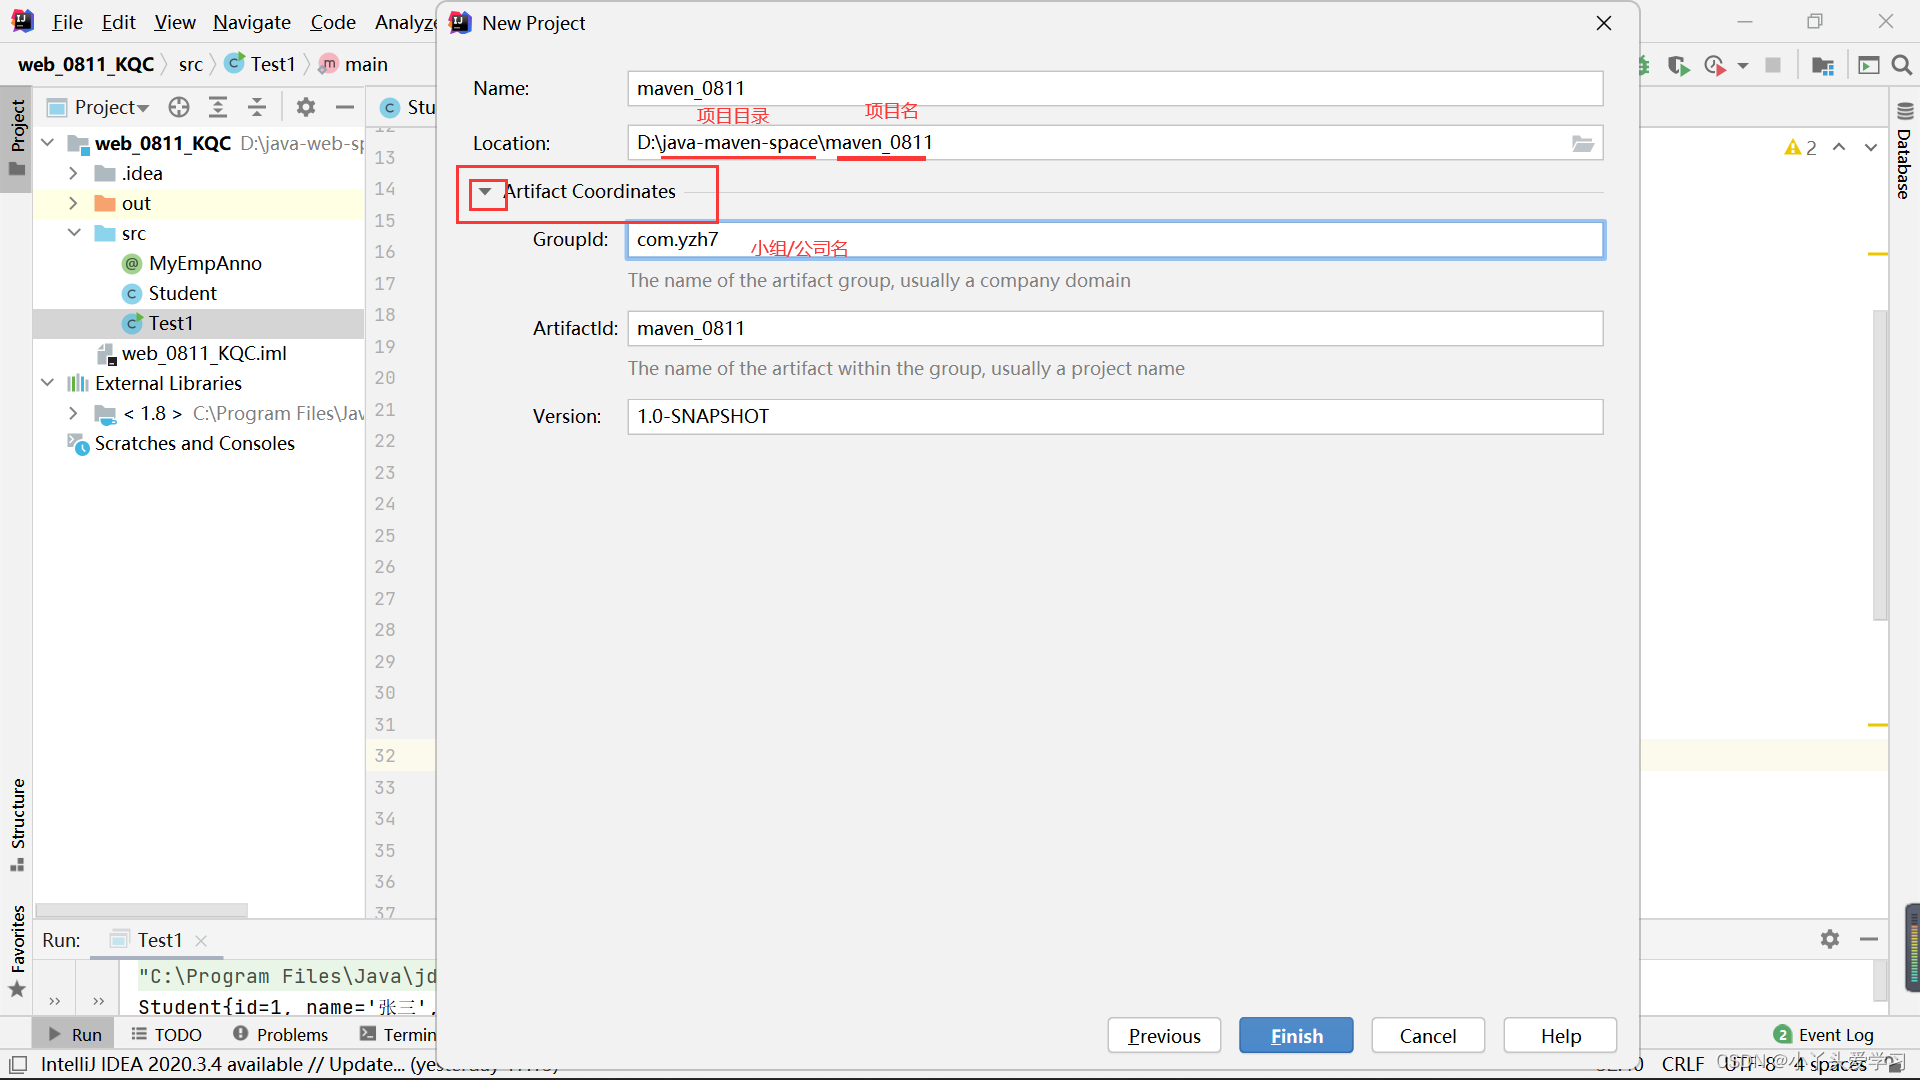This screenshot has height=1080, width=1920.
Task: Hide the Project panel with minus icon
Action: click(x=345, y=107)
